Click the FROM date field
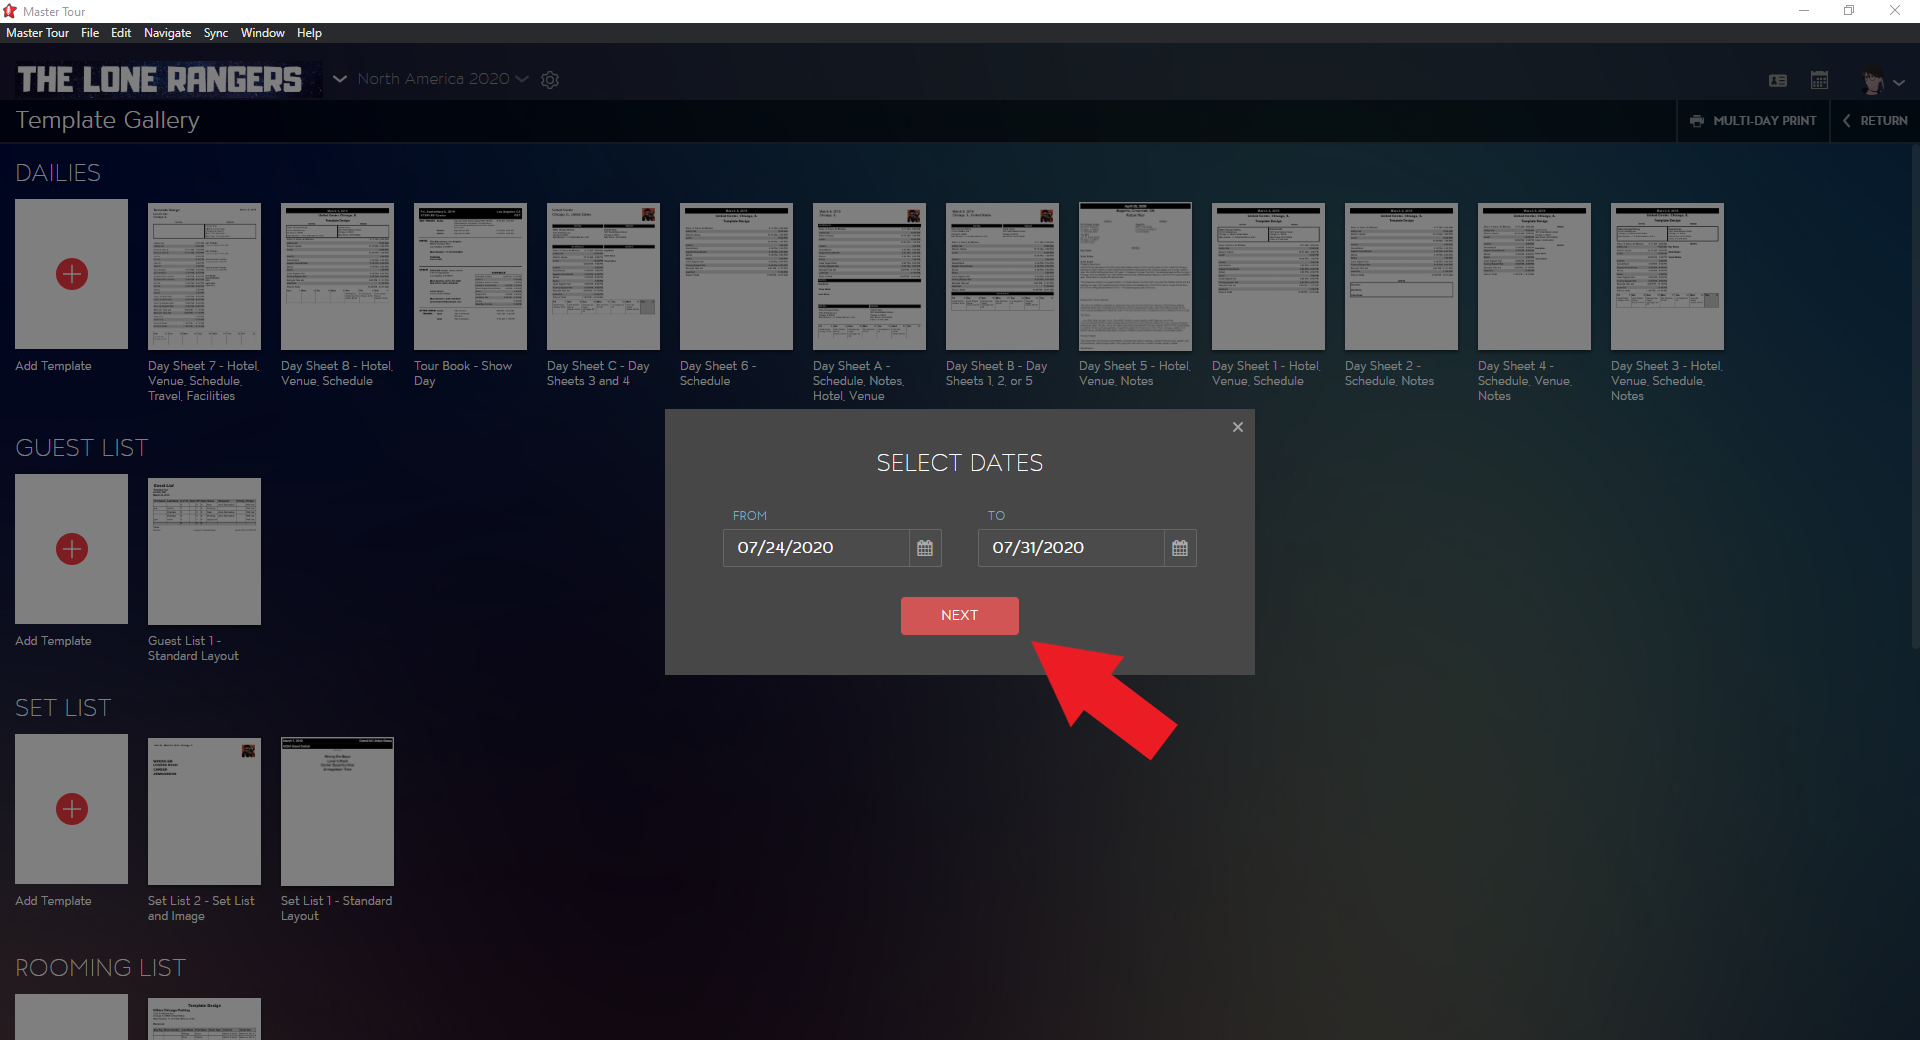 pyautogui.click(x=816, y=548)
